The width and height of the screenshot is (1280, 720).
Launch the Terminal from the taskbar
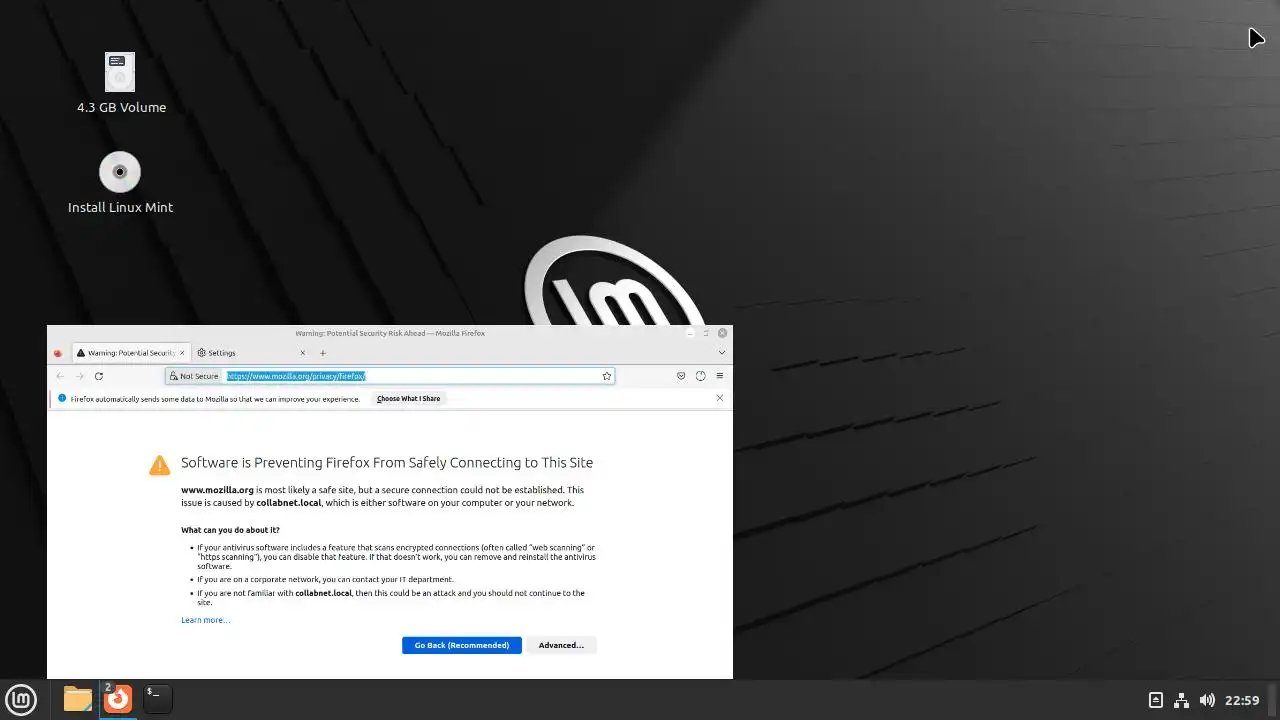click(158, 699)
